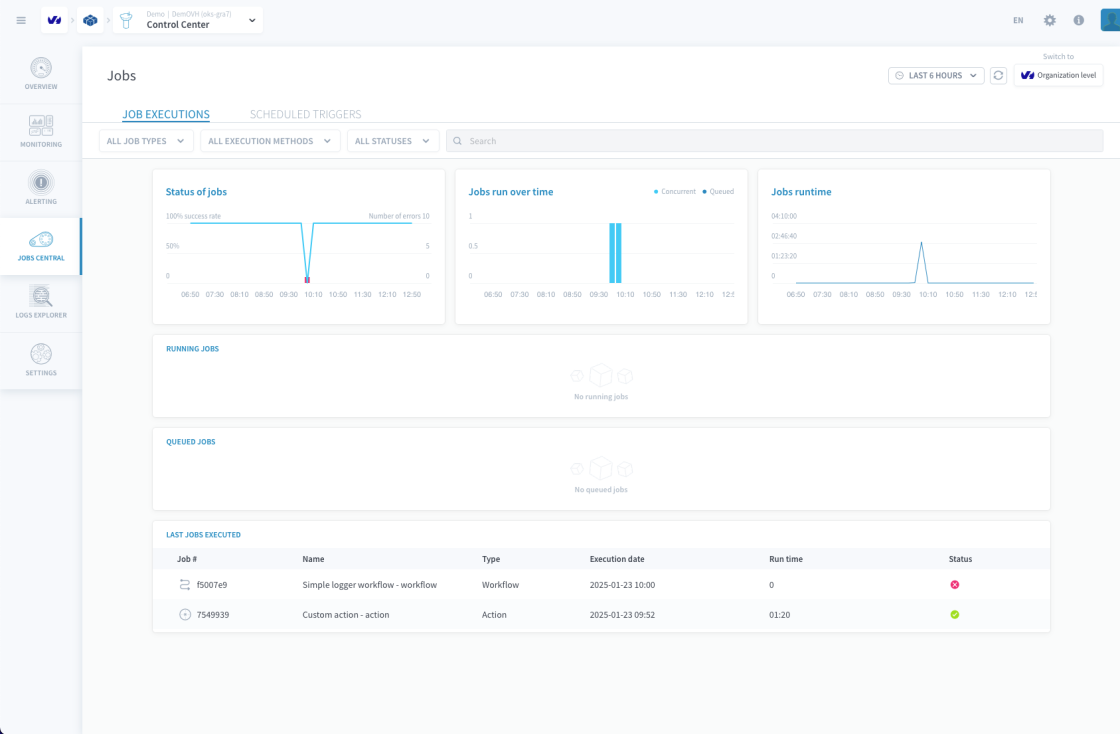Click success status icon for 7549939
1120x734 pixels.
[954, 615]
